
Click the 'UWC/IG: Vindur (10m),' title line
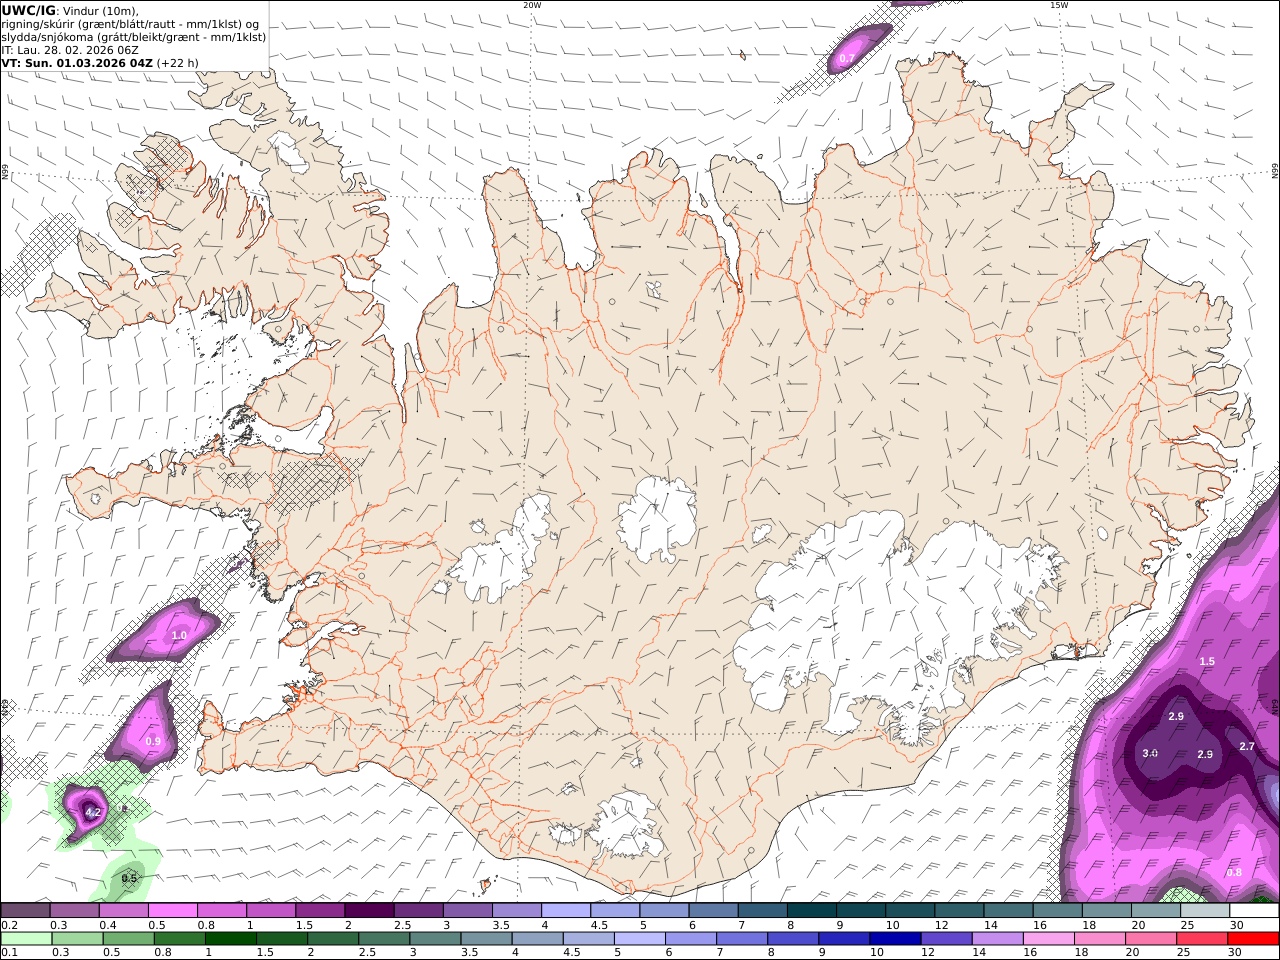point(70,10)
